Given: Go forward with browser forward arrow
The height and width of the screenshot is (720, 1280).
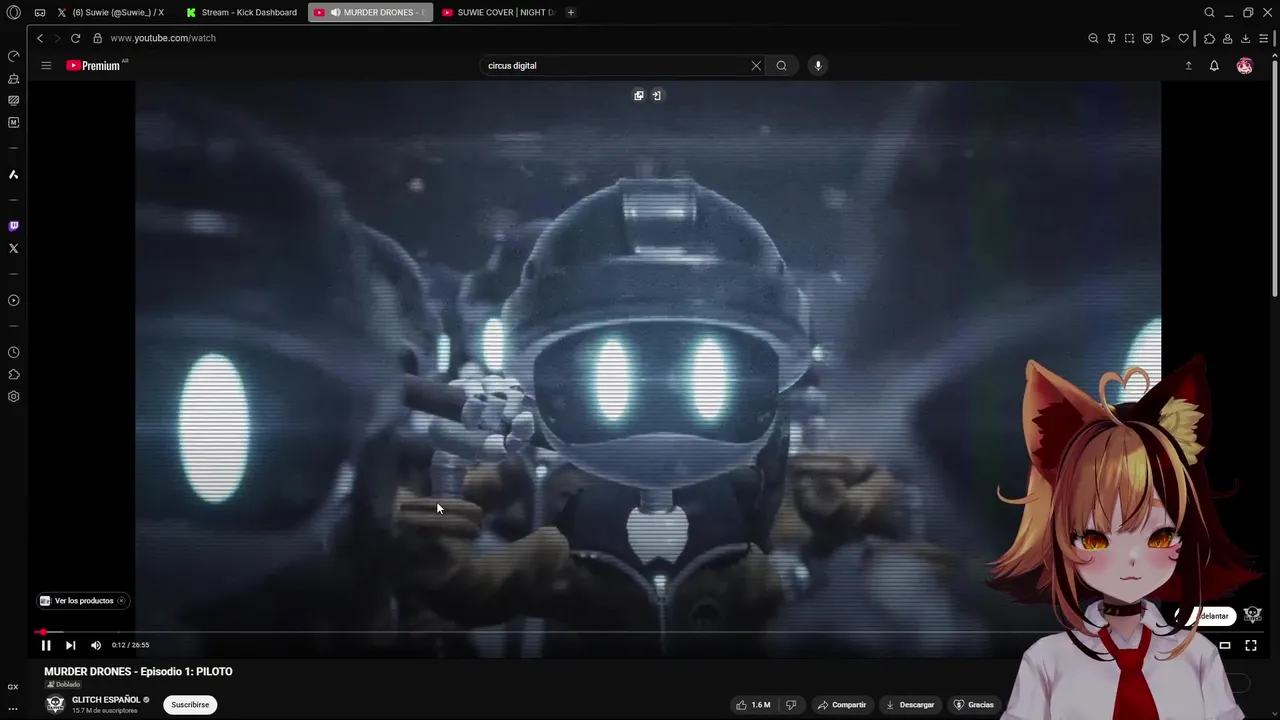Looking at the screenshot, I should click(x=57, y=38).
